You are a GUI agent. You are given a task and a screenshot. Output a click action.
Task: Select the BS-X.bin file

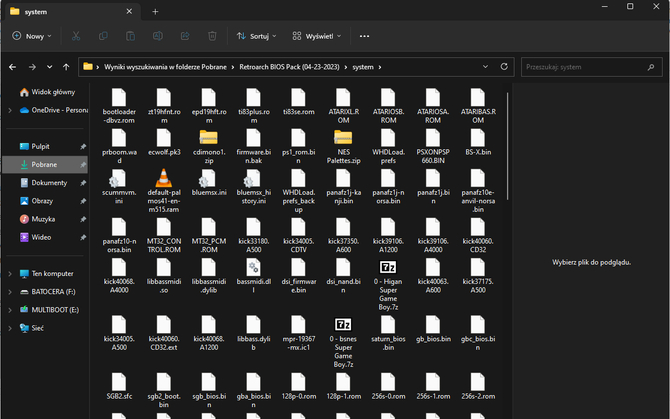(478, 143)
